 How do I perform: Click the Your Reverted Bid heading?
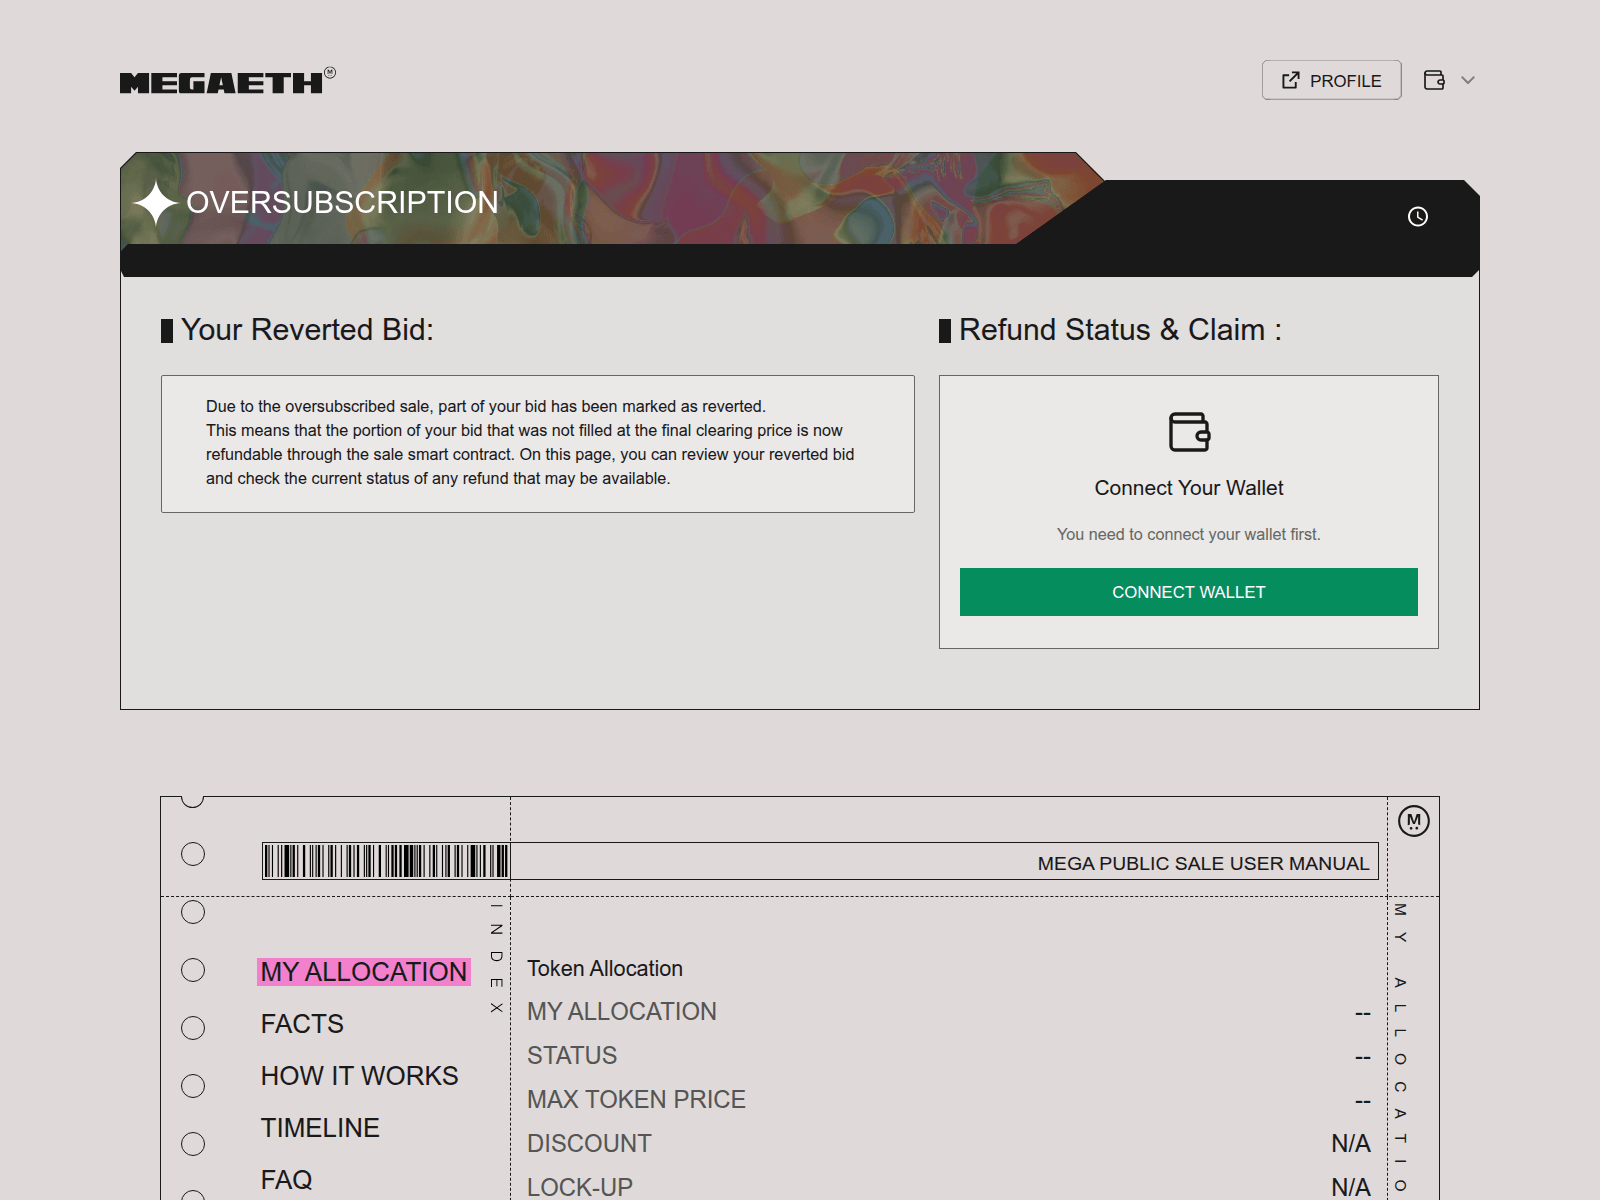307,329
